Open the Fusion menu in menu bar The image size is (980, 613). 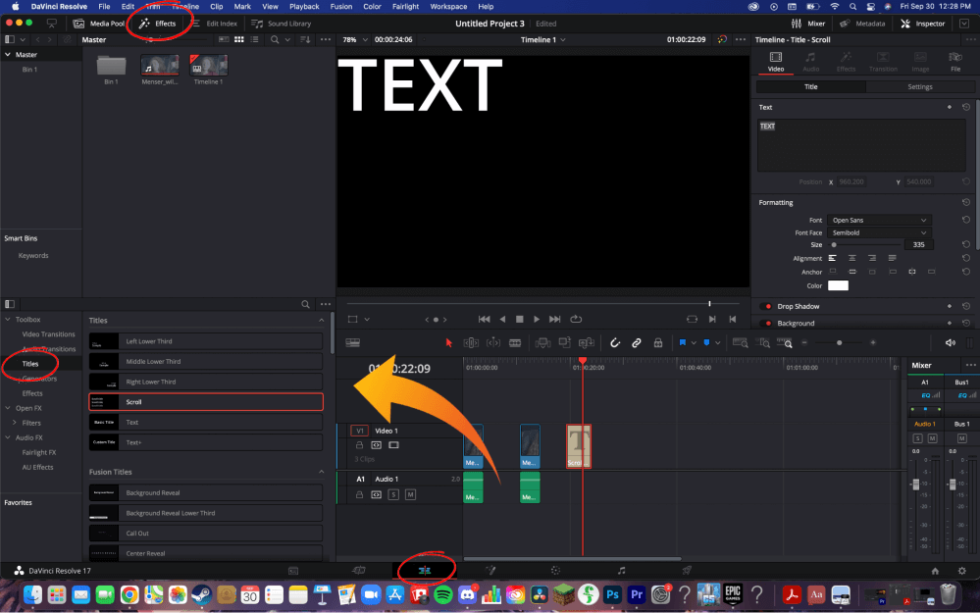point(341,6)
